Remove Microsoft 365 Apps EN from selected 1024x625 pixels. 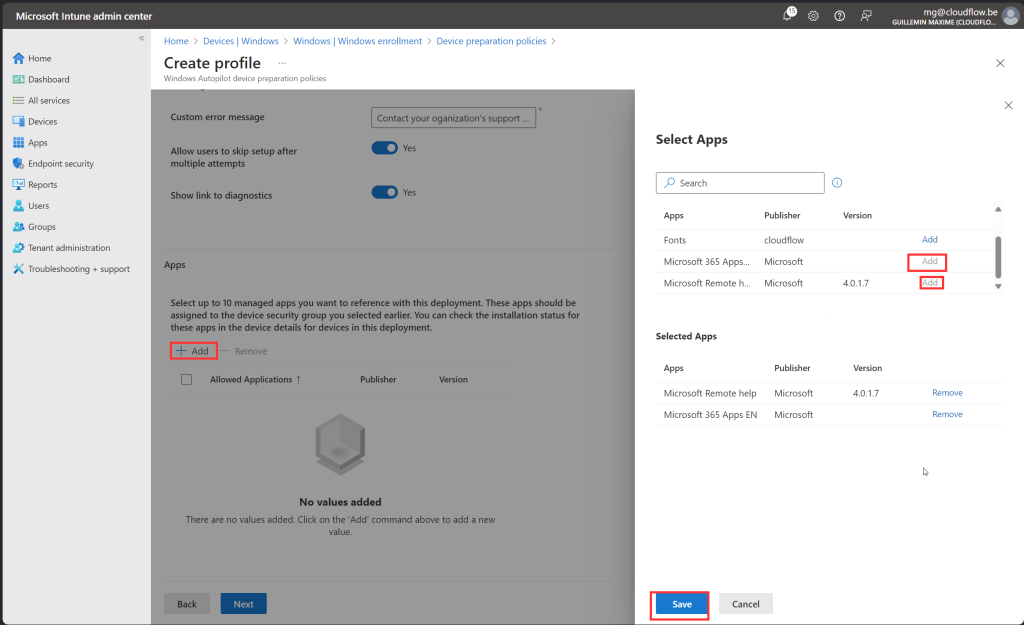[x=947, y=414]
